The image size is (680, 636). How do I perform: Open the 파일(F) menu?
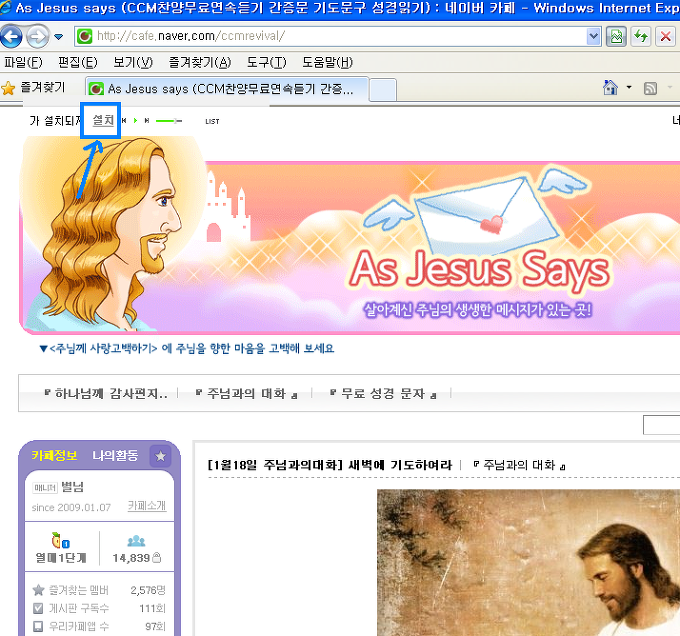click(x=23, y=62)
